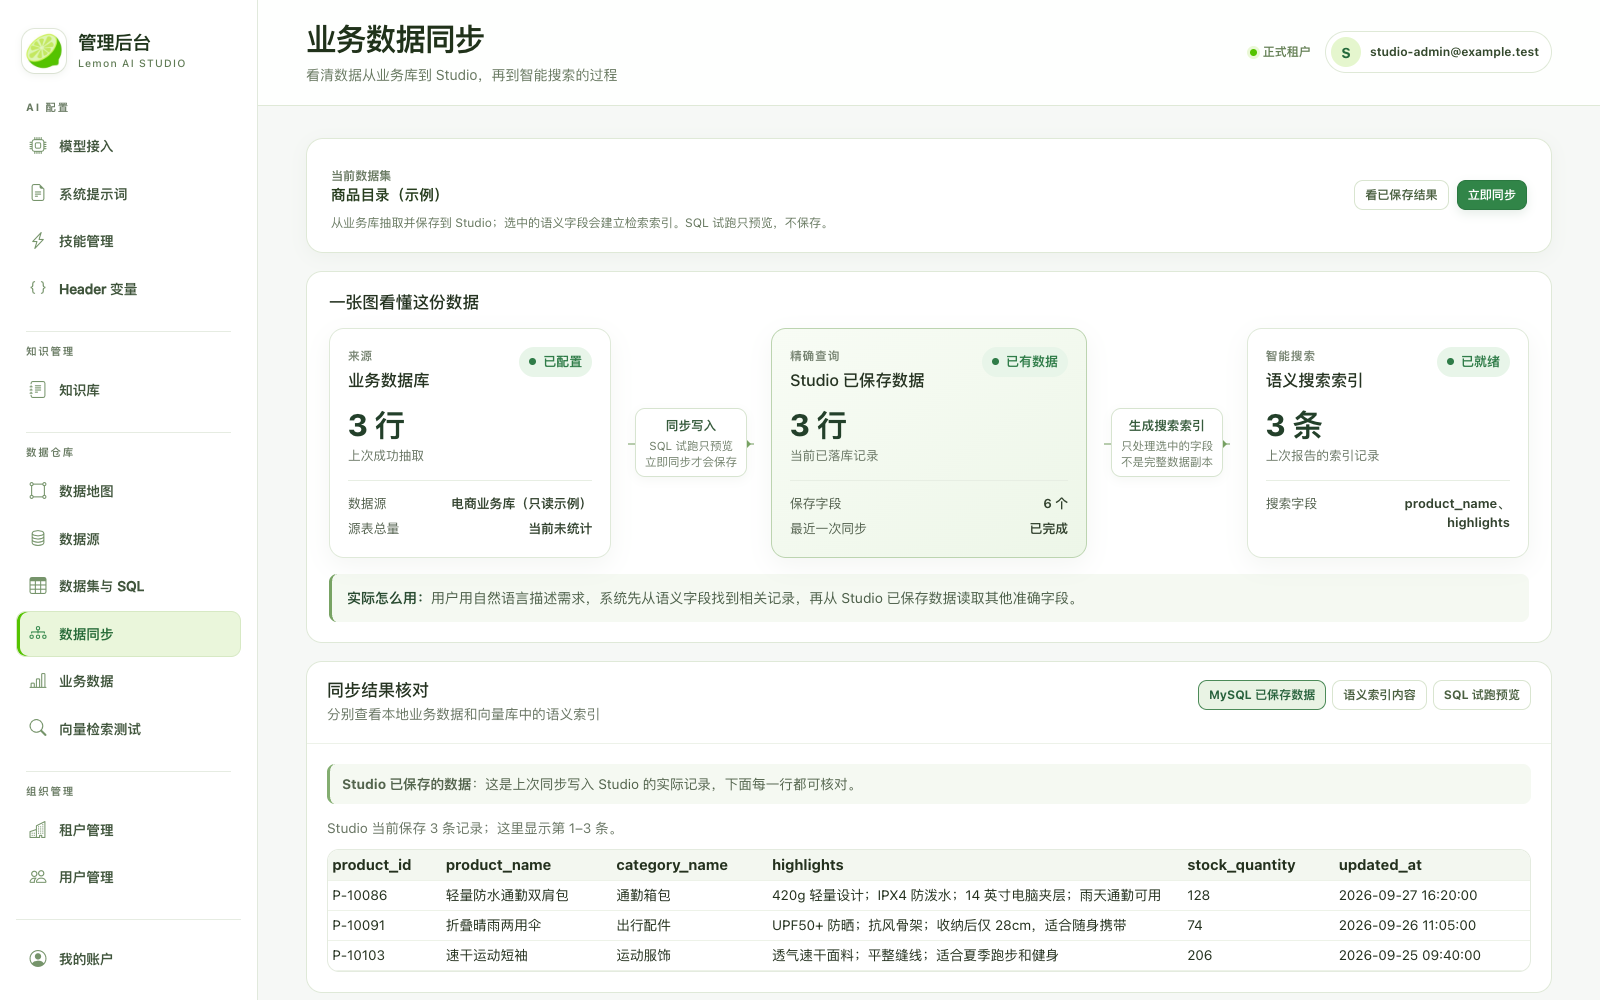This screenshot has height=1000, width=1600.
Task: Click the S avatar circle
Action: coord(1346,52)
